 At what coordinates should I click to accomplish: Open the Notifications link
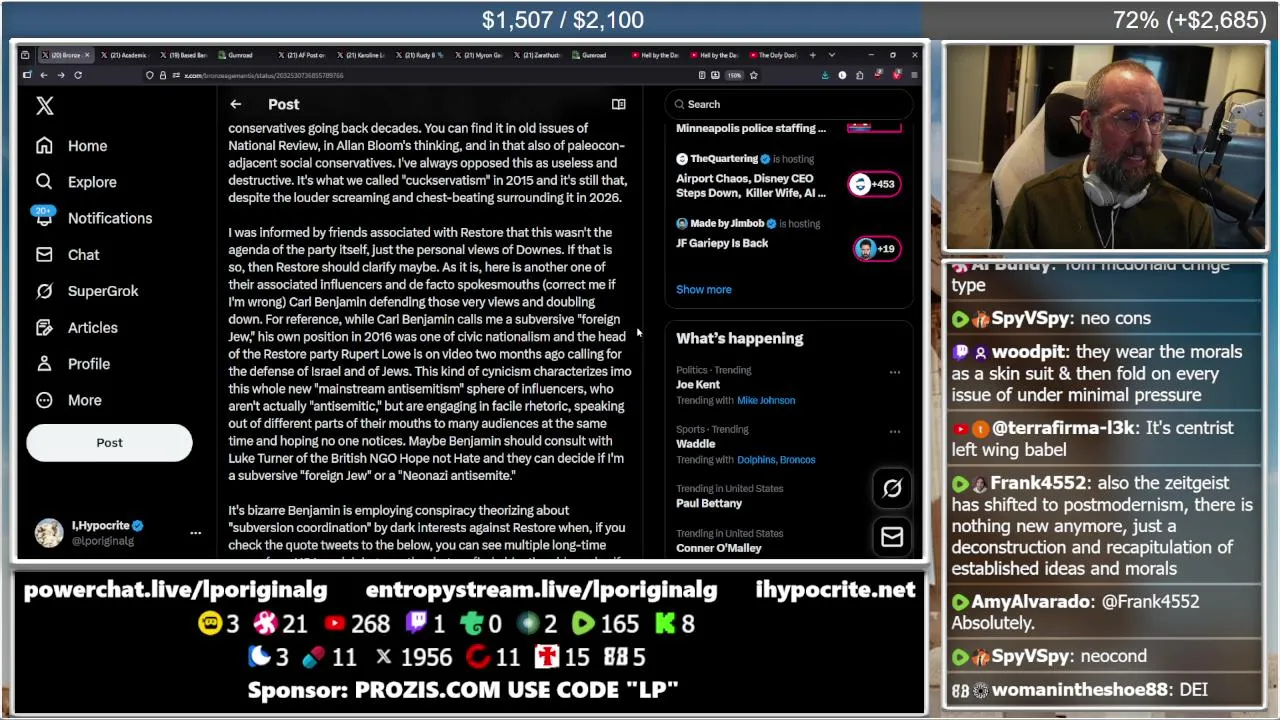click(110, 218)
